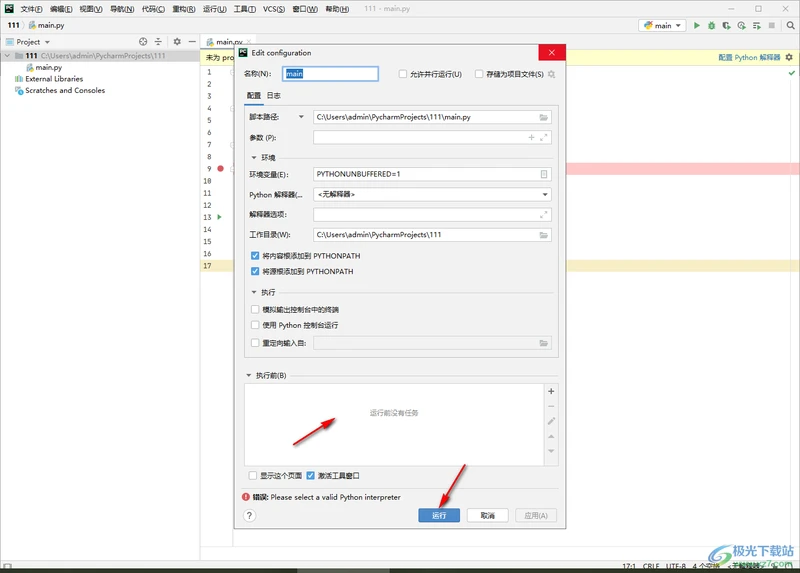Open Search Everywhere magnifier icon
This screenshot has height=573, width=800.
(x=790, y=26)
